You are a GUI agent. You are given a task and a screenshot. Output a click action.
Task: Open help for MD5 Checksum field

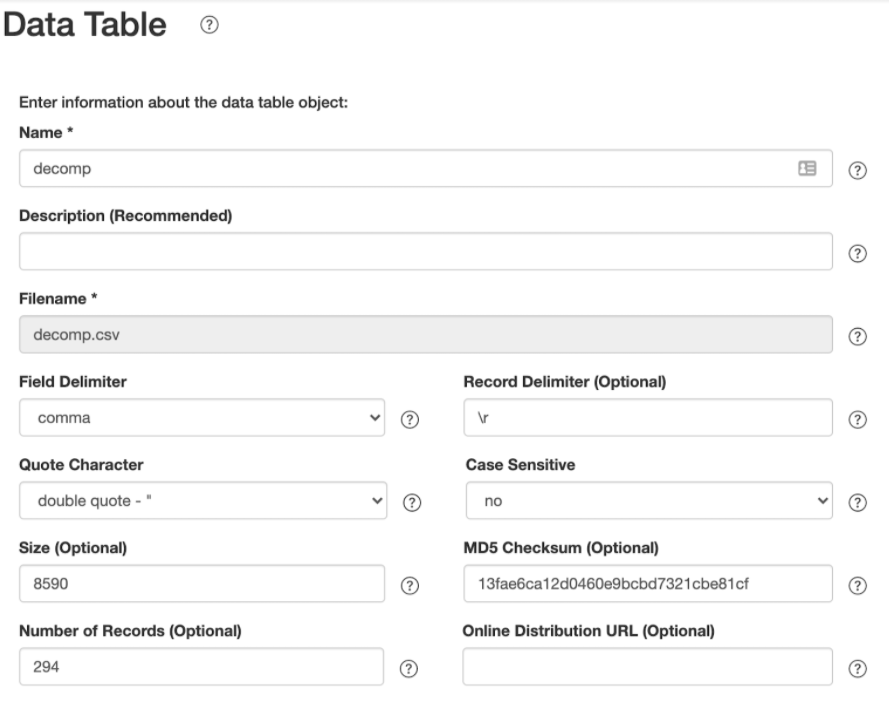tap(857, 586)
